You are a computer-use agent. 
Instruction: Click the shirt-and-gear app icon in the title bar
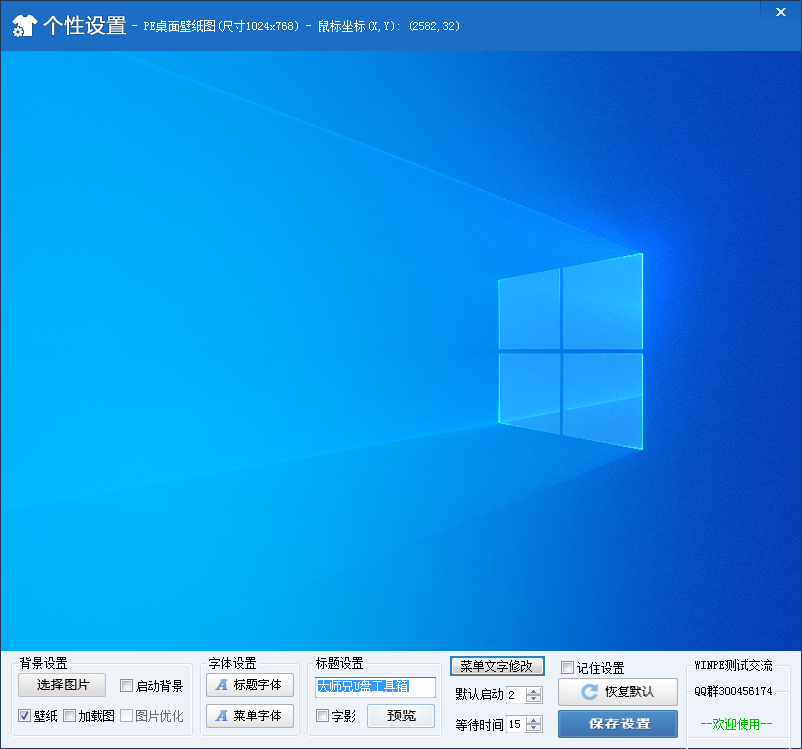pos(25,26)
